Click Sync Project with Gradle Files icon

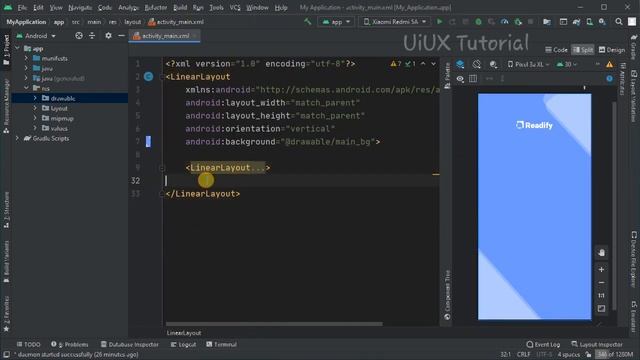tap(576, 22)
